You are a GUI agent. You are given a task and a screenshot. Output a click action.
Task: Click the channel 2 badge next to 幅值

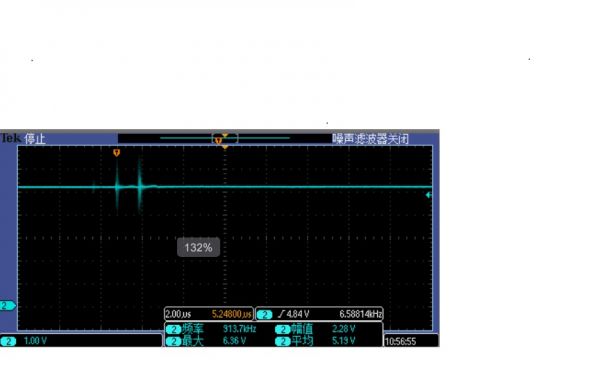tap(283, 329)
